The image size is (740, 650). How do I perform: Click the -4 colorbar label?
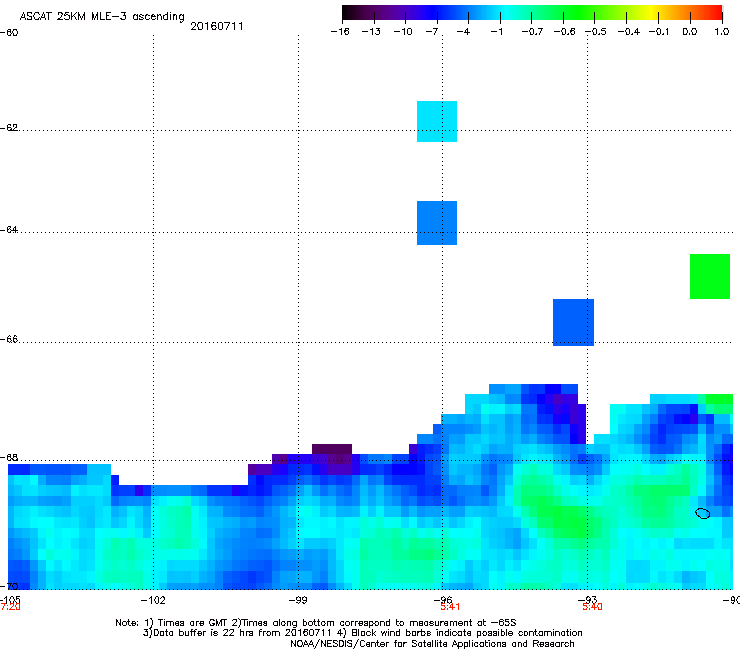463,32
